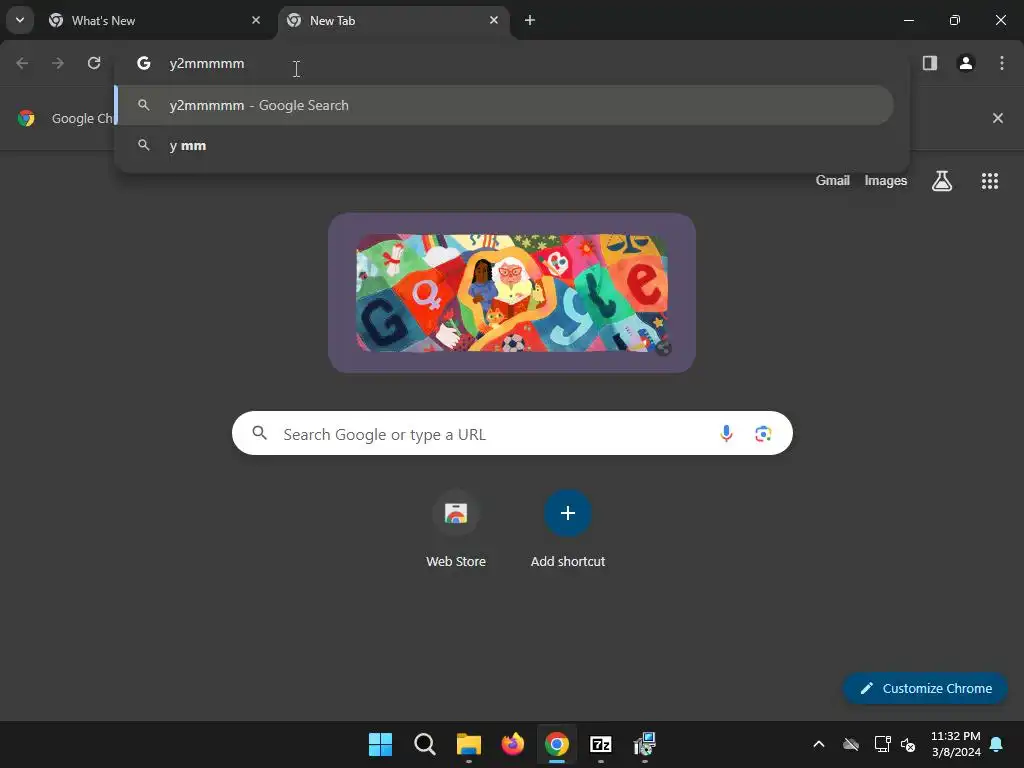Open 7-Zip from taskbar

(601, 744)
